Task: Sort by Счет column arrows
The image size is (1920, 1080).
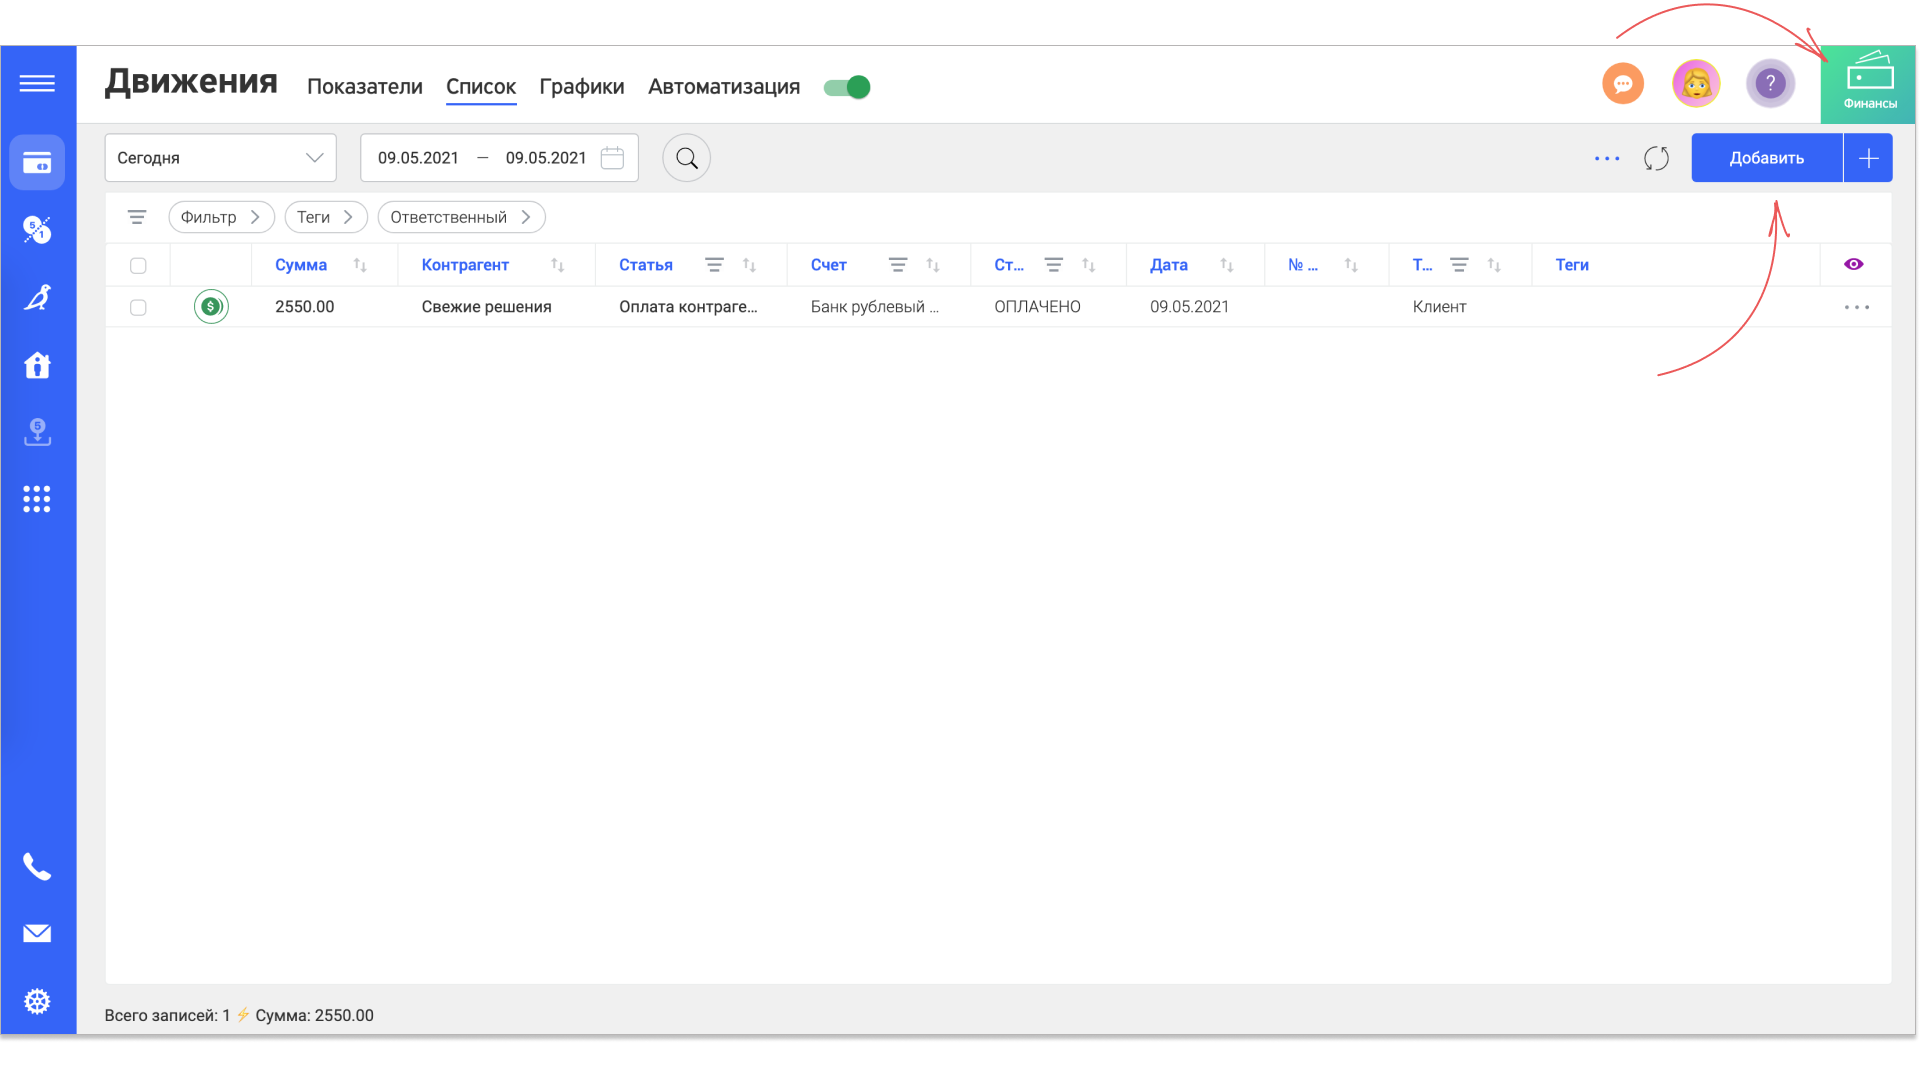Action: pyautogui.click(x=933, y=265)
